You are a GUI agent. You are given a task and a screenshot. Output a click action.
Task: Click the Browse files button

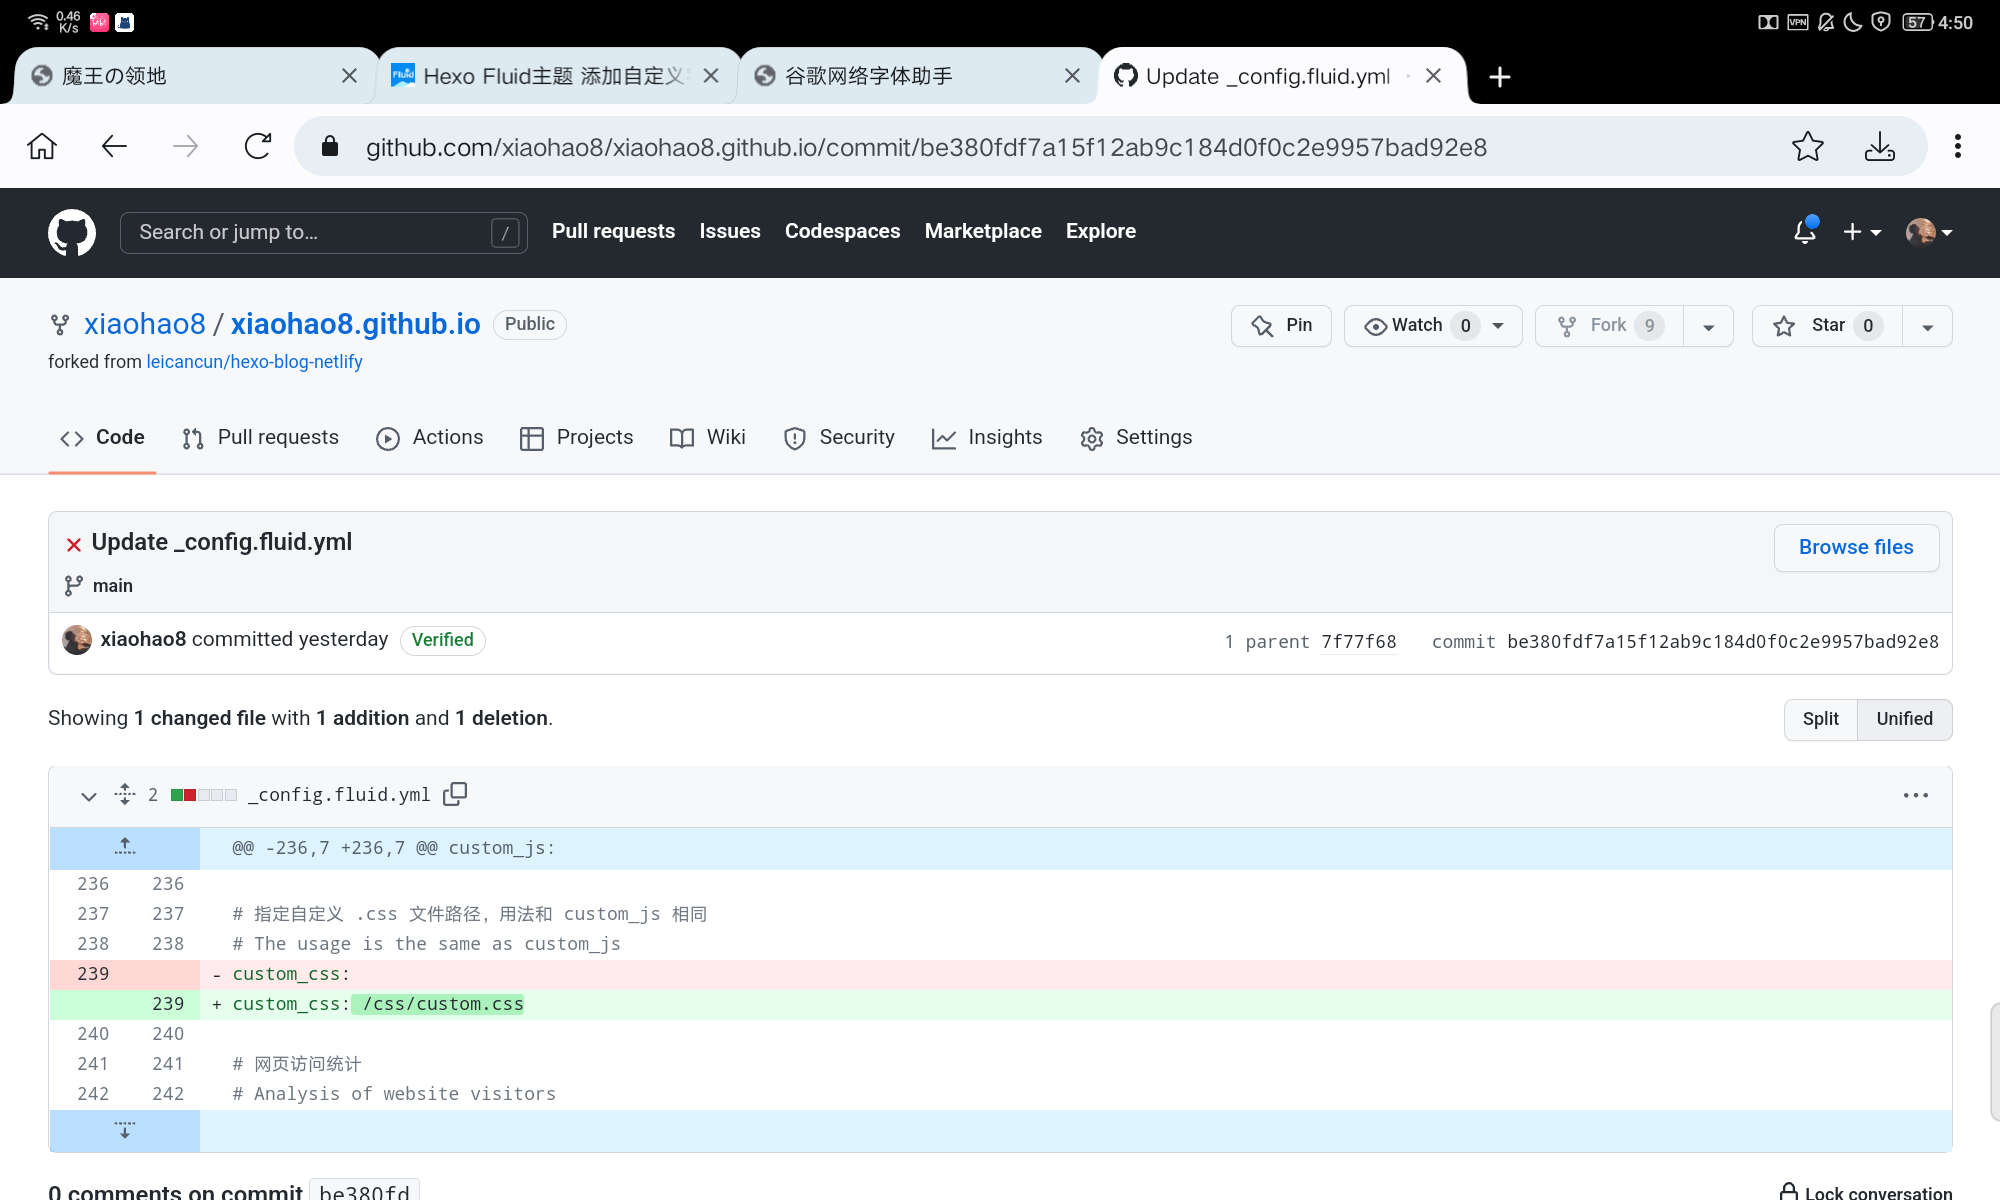tap(1855, 548)
